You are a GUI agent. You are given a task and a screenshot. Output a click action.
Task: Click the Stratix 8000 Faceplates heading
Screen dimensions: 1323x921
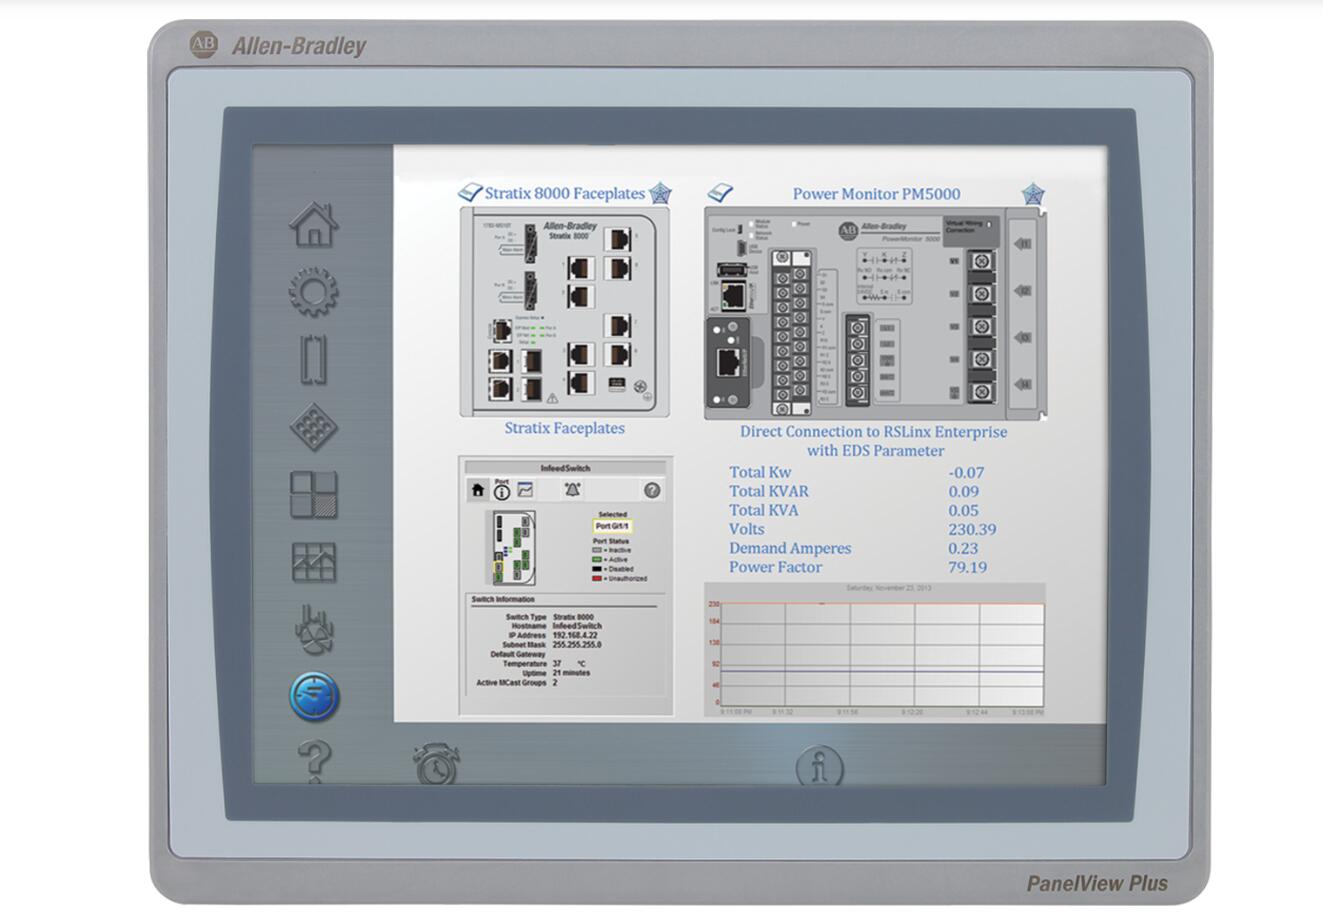point(565,193)
